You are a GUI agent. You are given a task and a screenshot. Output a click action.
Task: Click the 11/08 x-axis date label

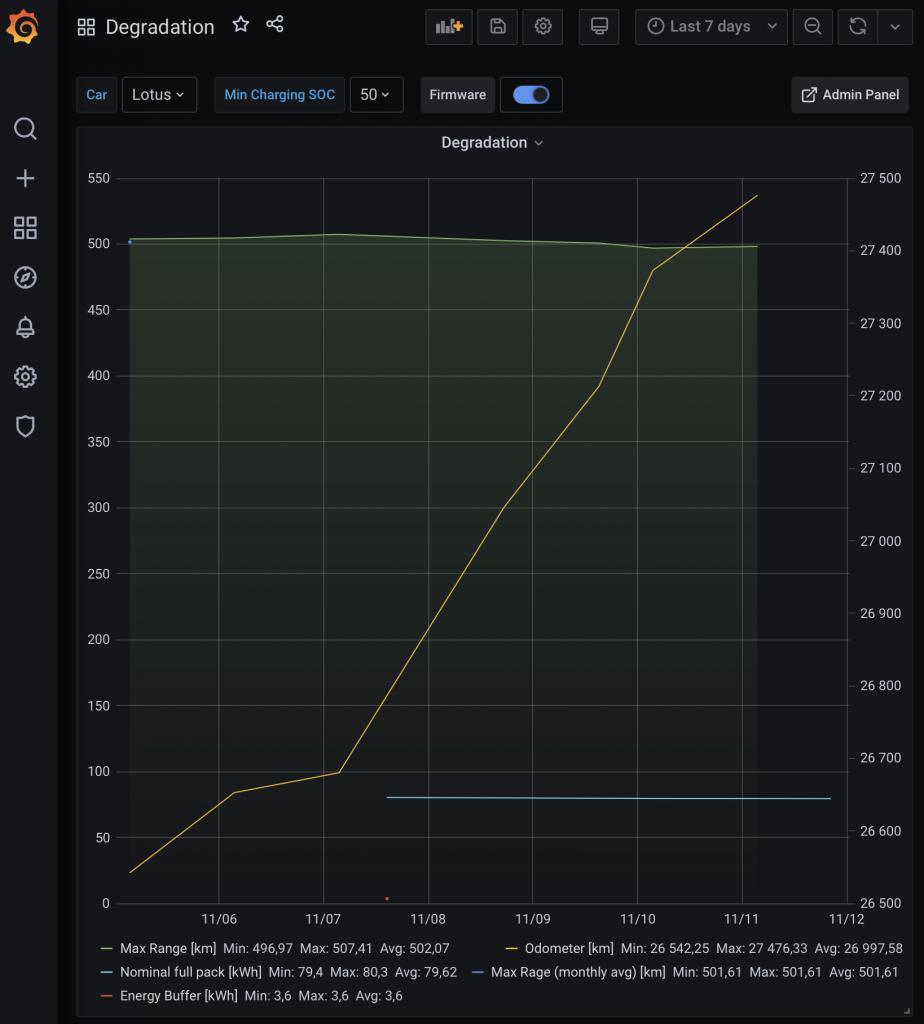click(x=428, y=919)
